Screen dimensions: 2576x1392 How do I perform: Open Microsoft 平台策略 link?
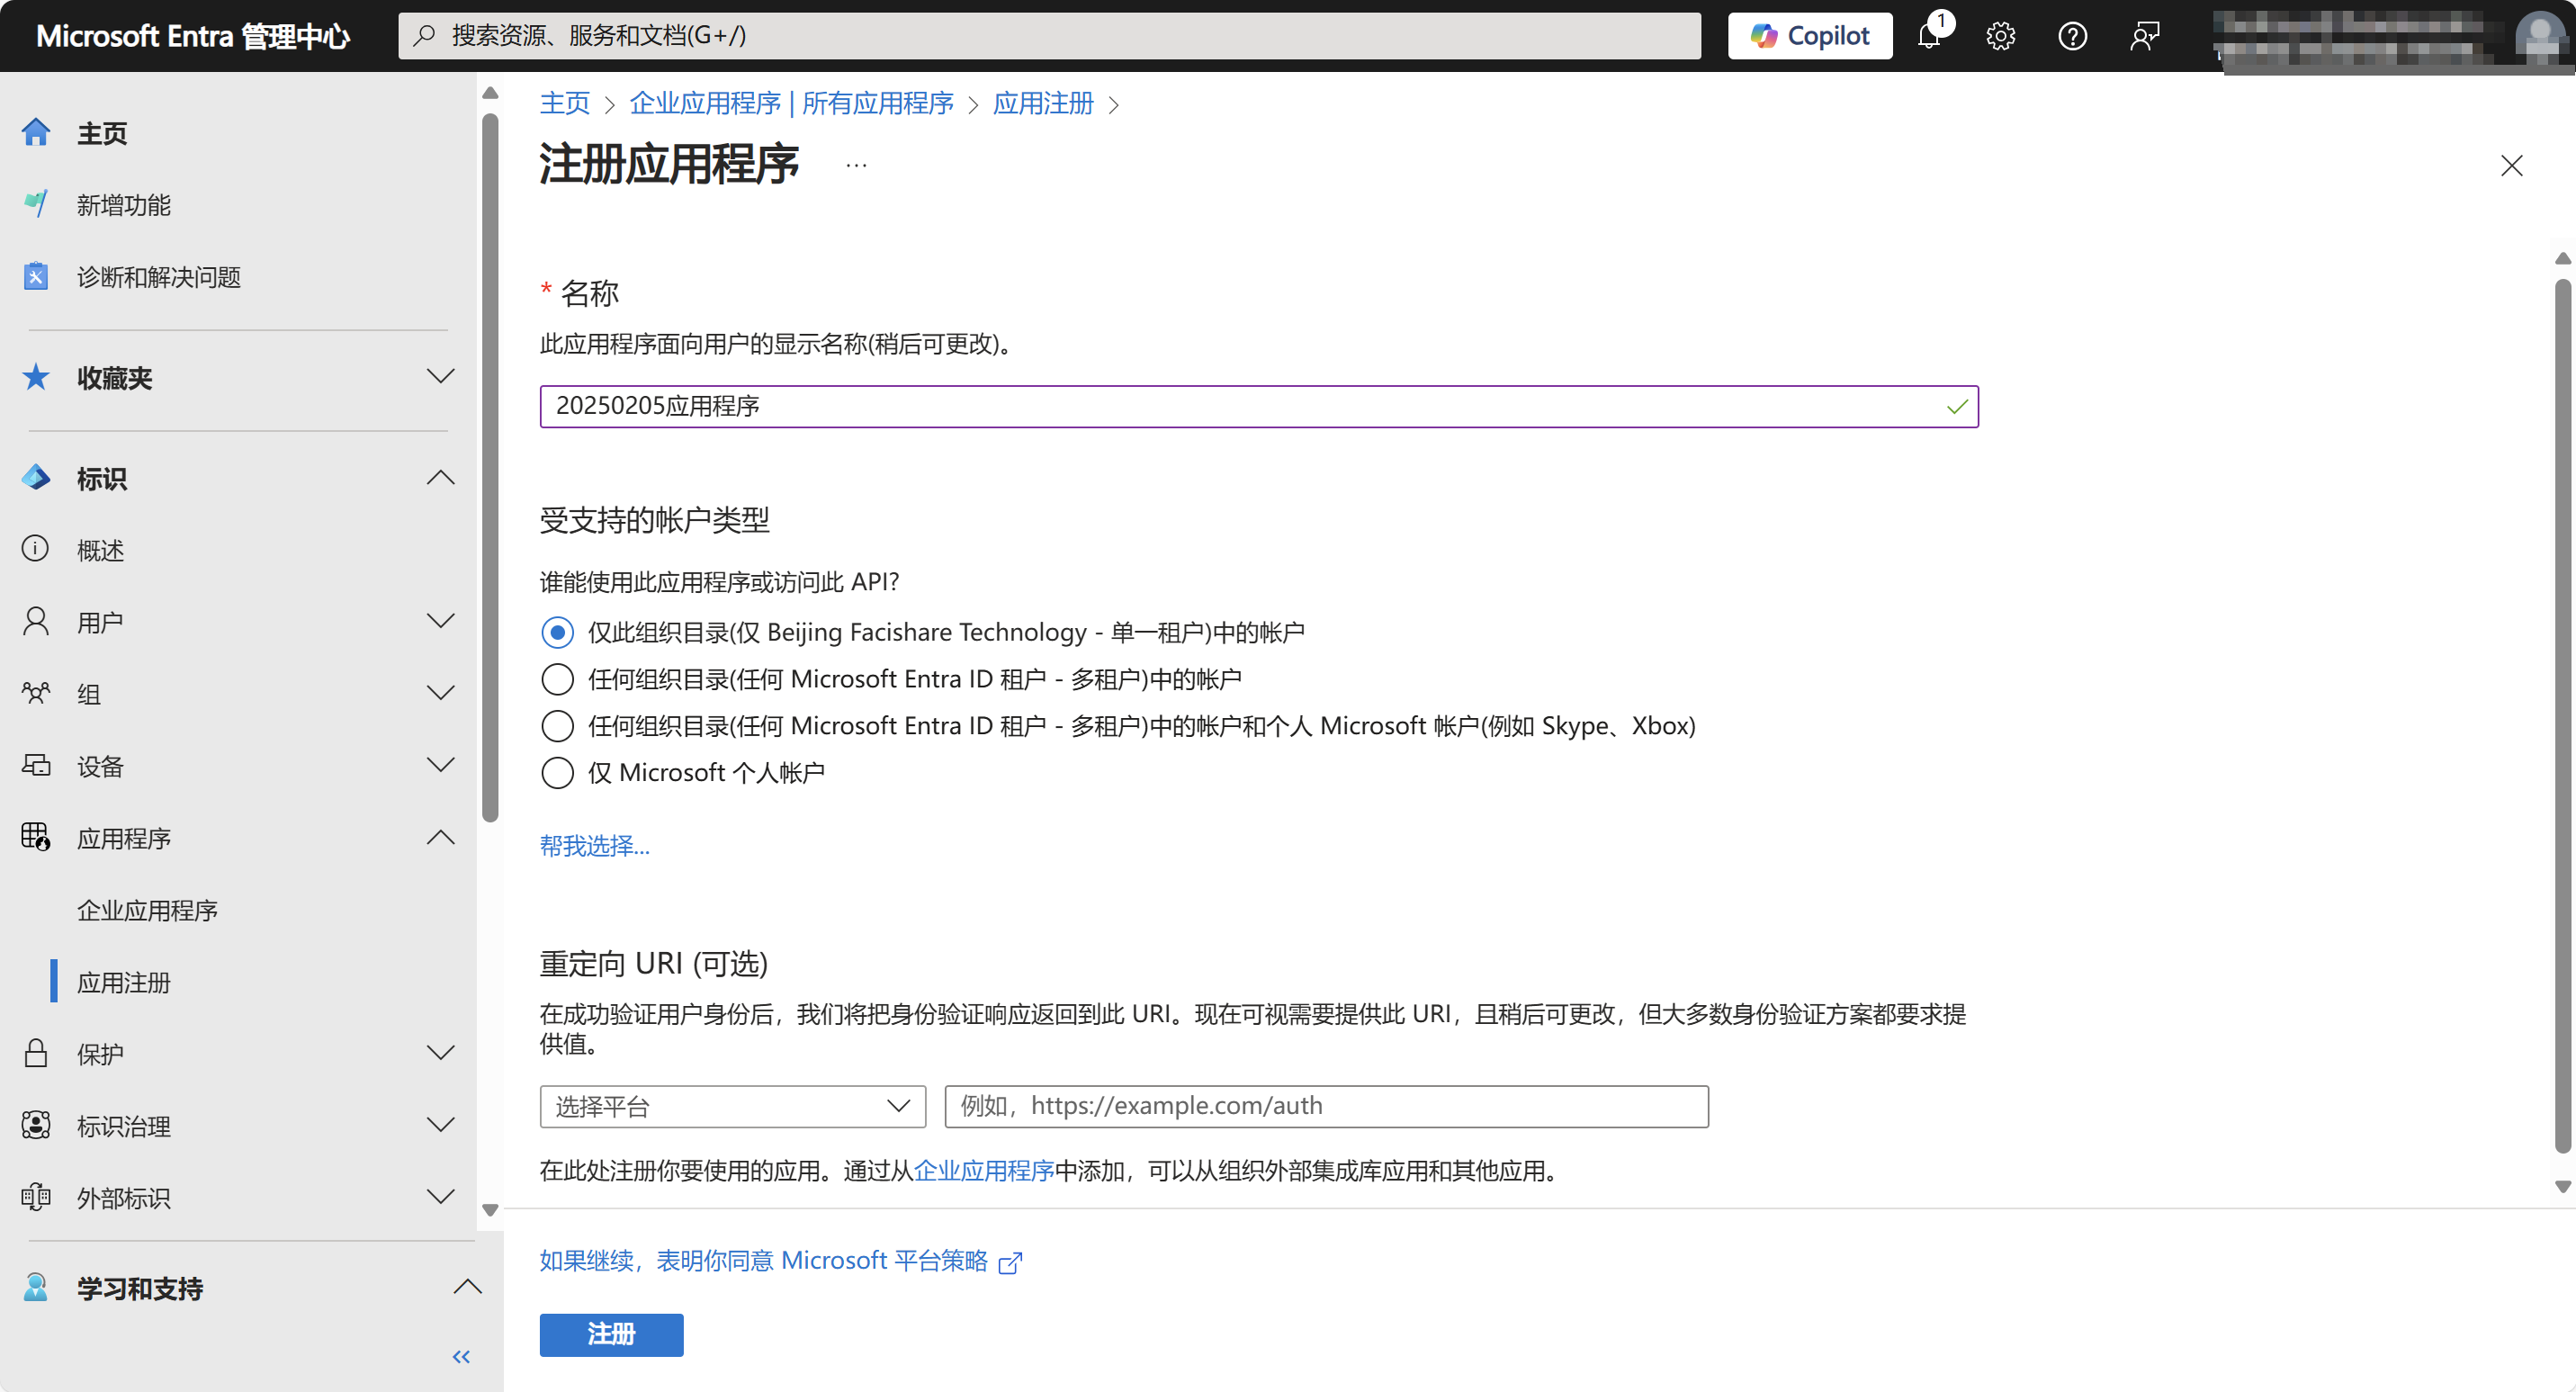coord(763,1260)
